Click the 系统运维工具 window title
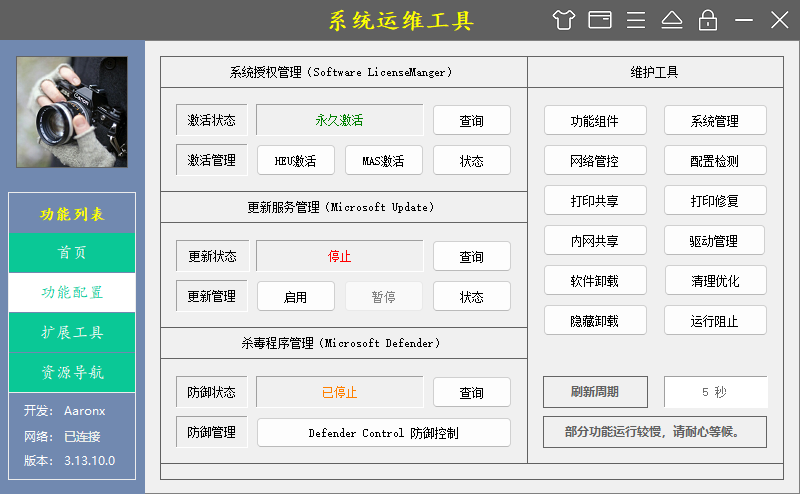This screenshot has height=494, width=800. pos(401,21)
